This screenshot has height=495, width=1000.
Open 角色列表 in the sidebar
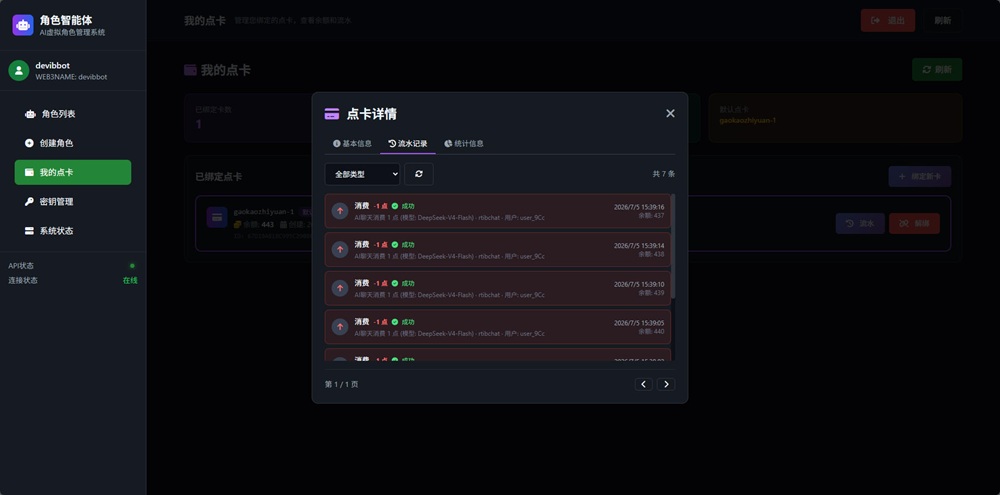[73, 114]
